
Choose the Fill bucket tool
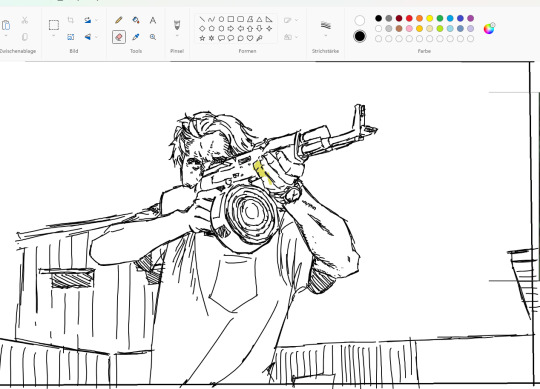(x=136, y=20)
